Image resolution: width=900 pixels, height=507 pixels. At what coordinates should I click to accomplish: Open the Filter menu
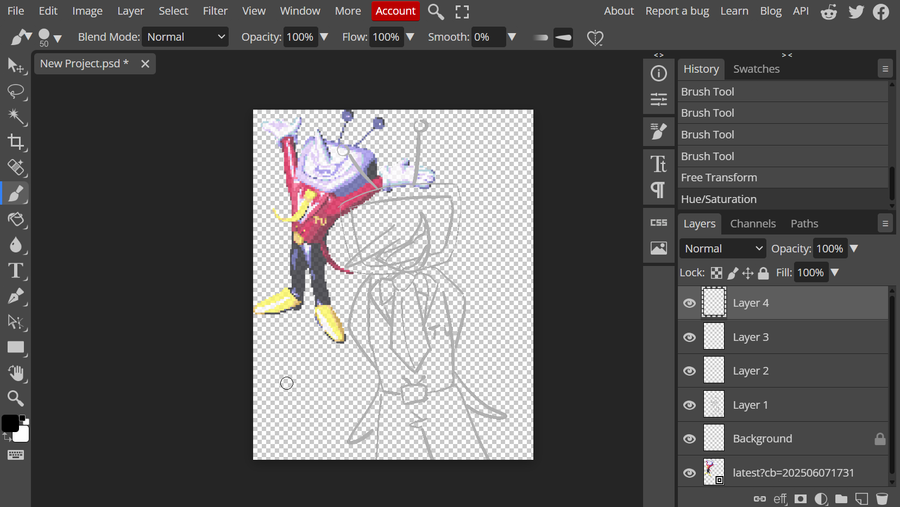[215, 11]
